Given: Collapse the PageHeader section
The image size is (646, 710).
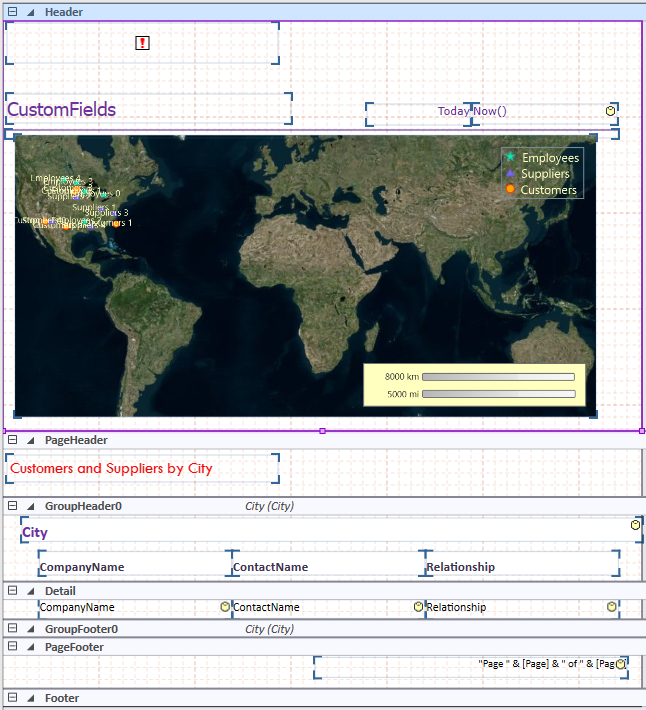Looking at the screenshot, I should pos(13,440).
